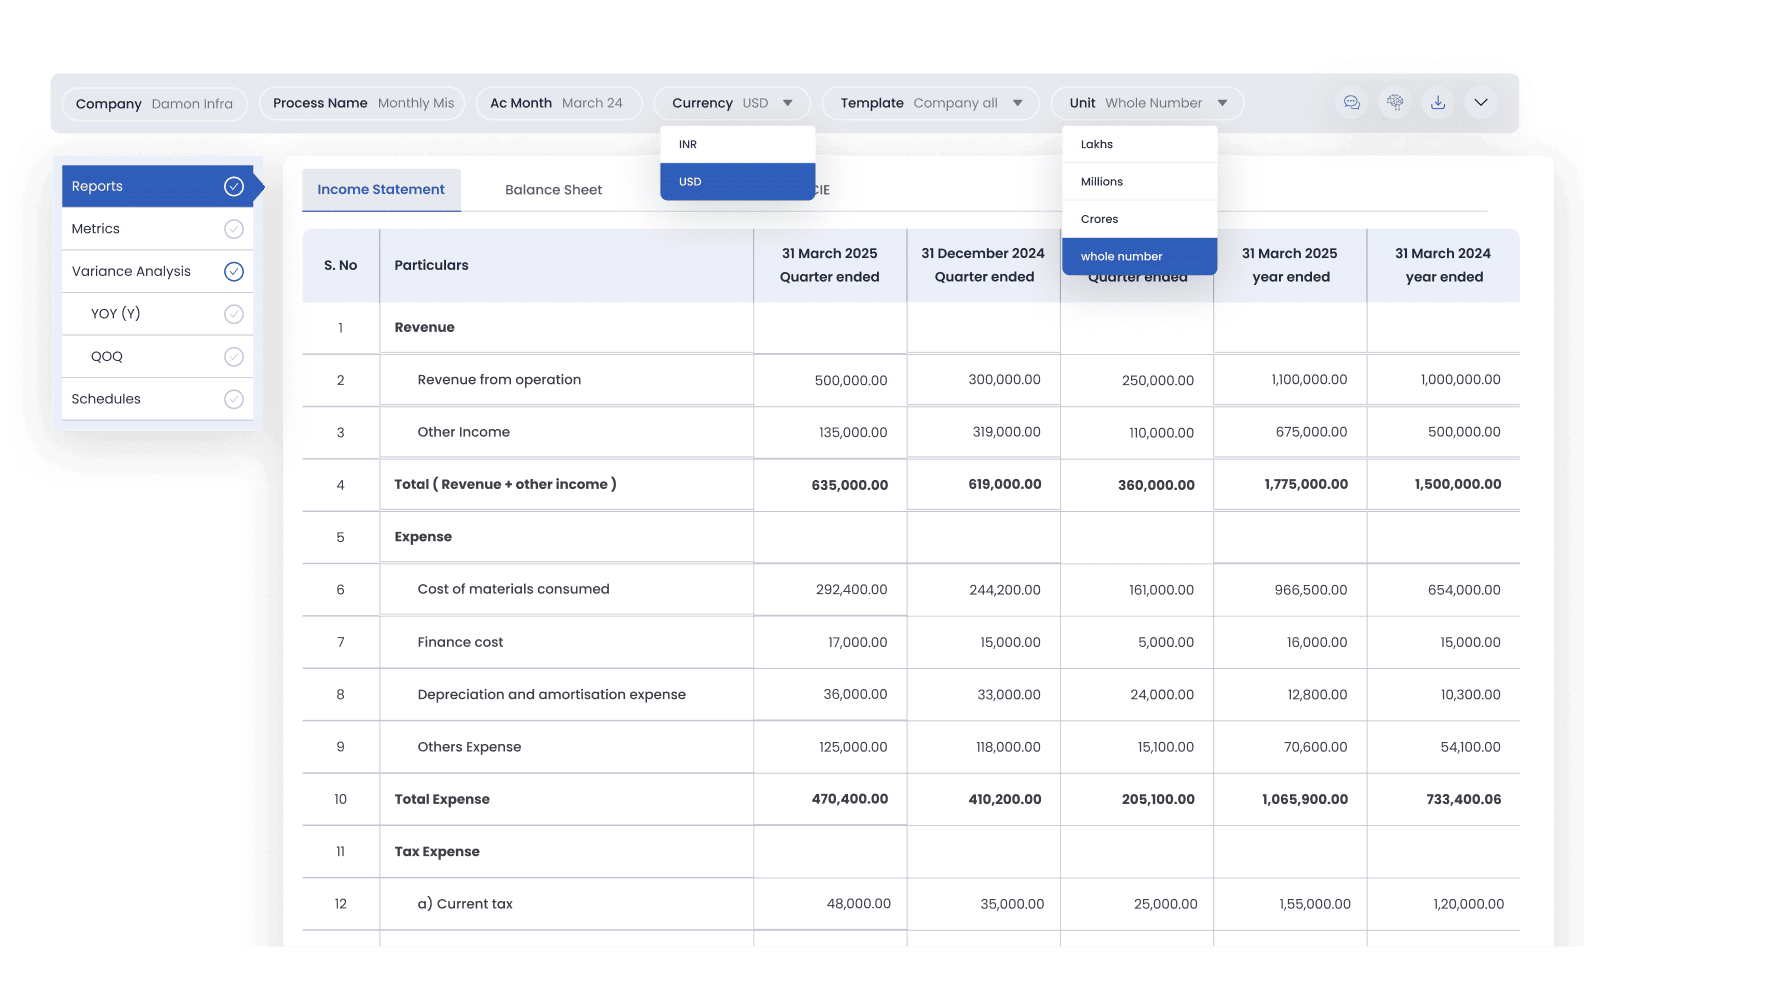Expand the header bar chevron button
Image resolution: width=1769 pixels, height=1005 pixels.
[1481, 103]
